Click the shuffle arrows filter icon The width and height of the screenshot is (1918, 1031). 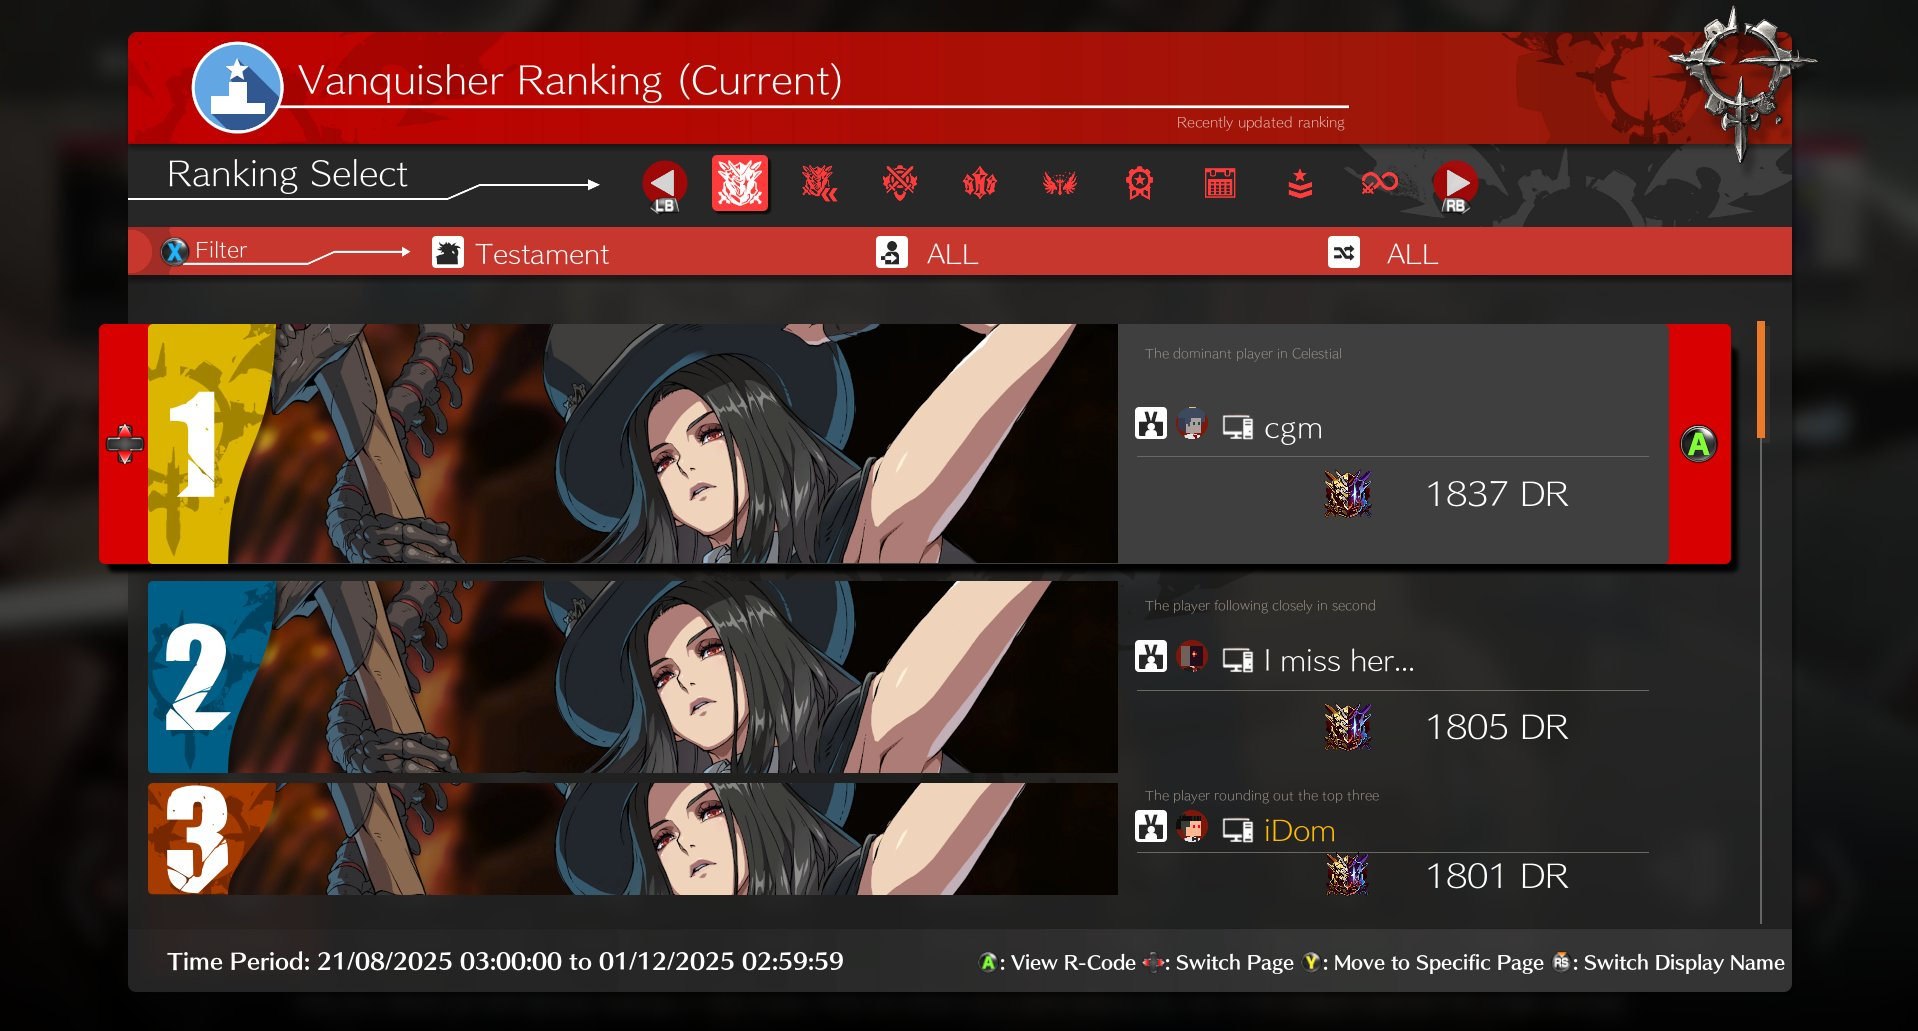pyautogui.click(x=1344, y=252)
